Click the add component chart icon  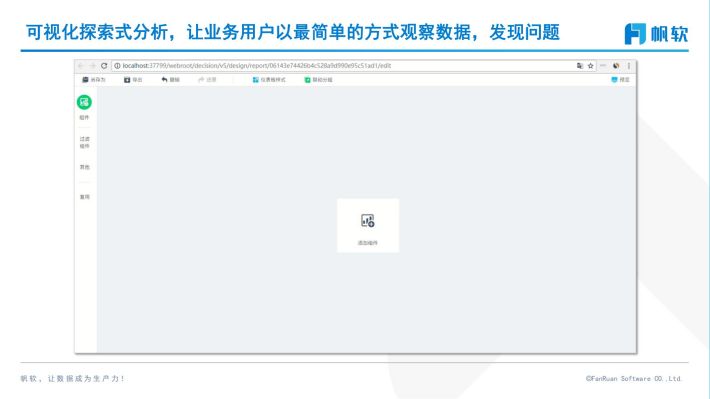point(368,221)
